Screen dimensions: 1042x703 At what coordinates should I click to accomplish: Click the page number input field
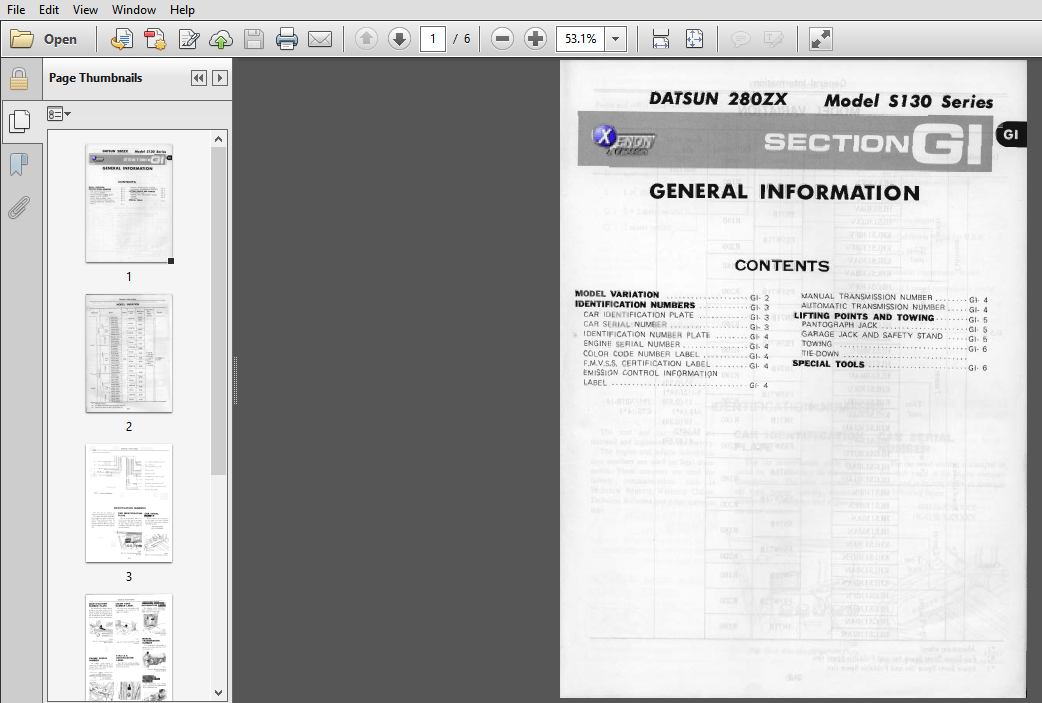433,39
